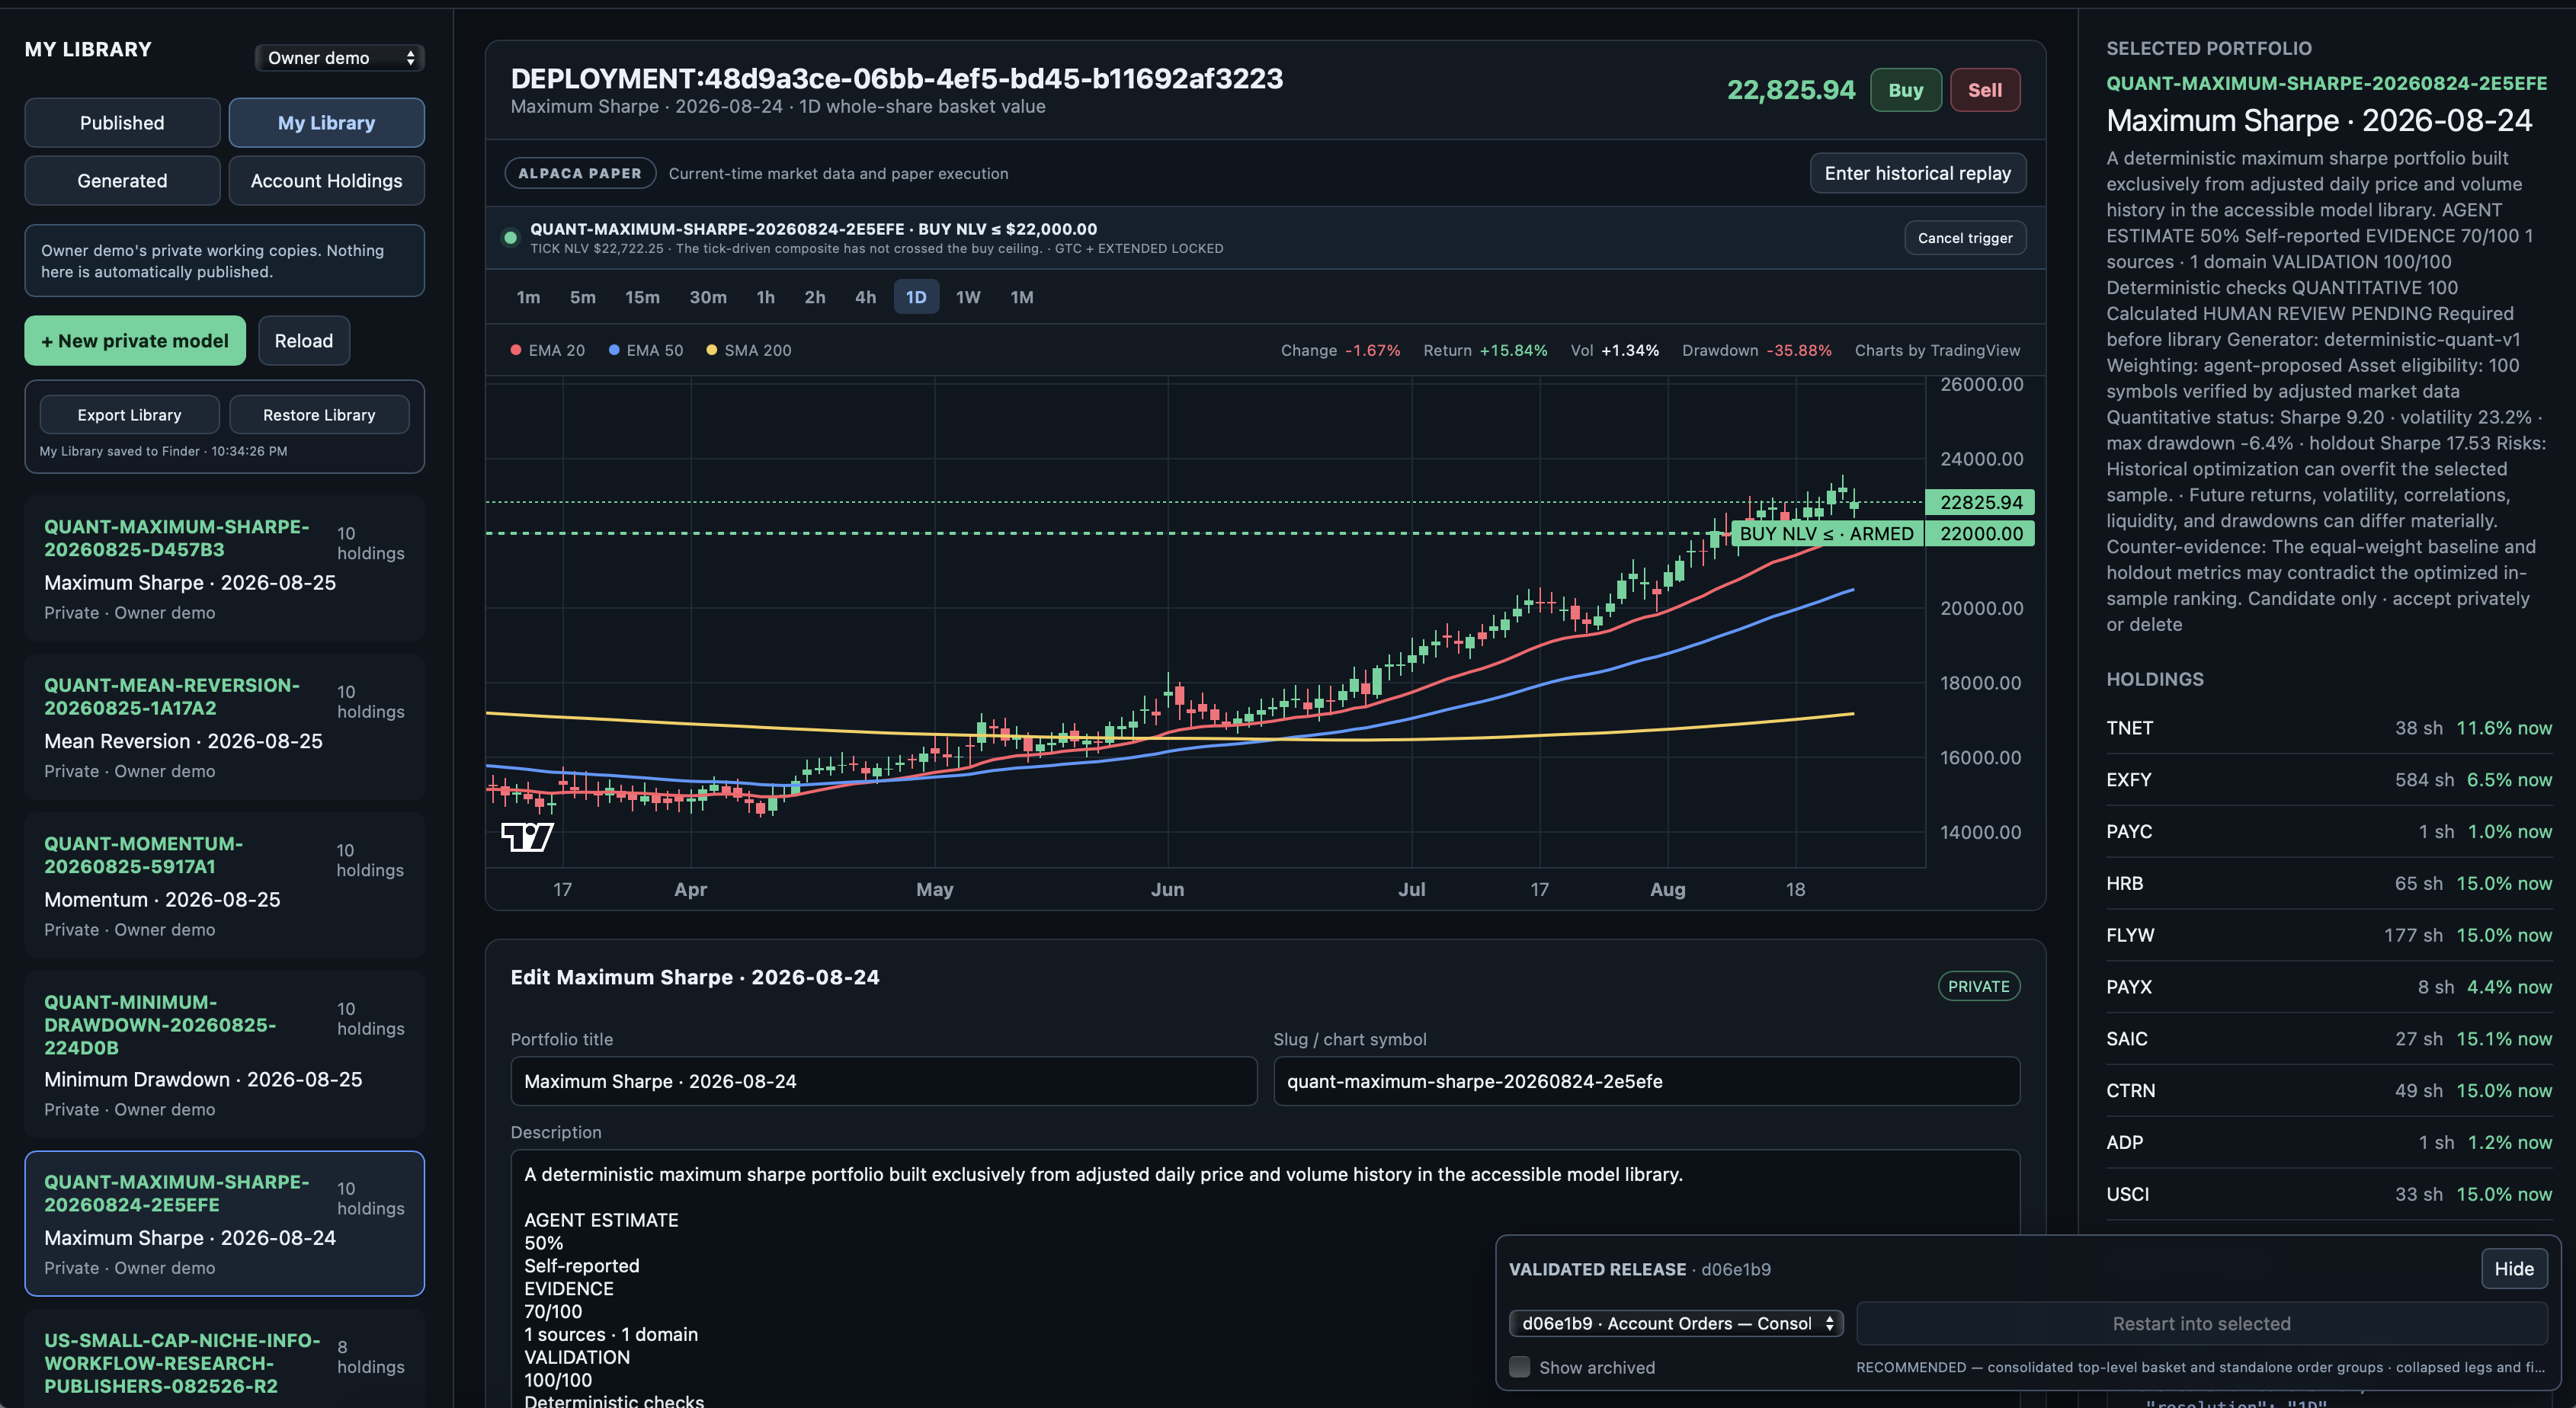Image resolution: width=2576 pixels, height=1408 pixels.
Task: Select the 15m chart interval
Action: (x=642, y=297)
